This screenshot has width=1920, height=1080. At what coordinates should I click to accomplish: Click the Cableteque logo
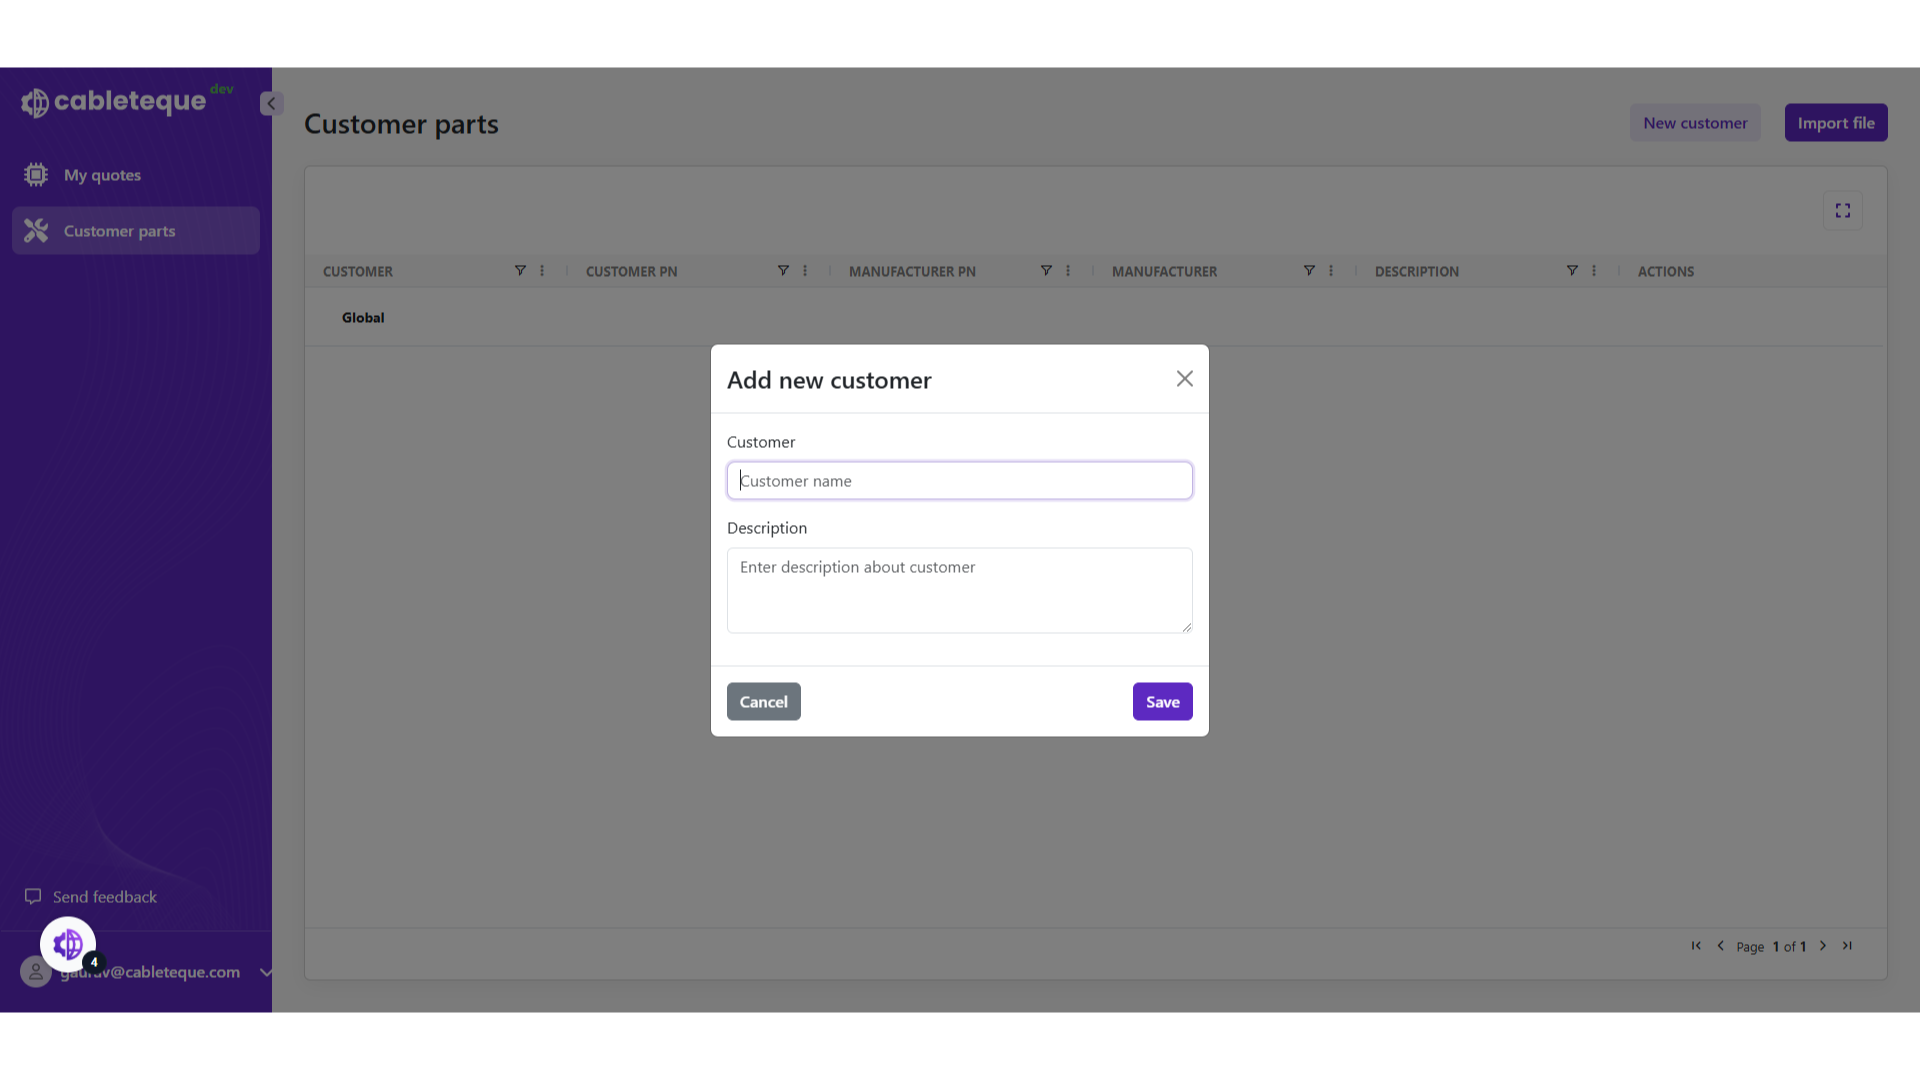[113, 100]
